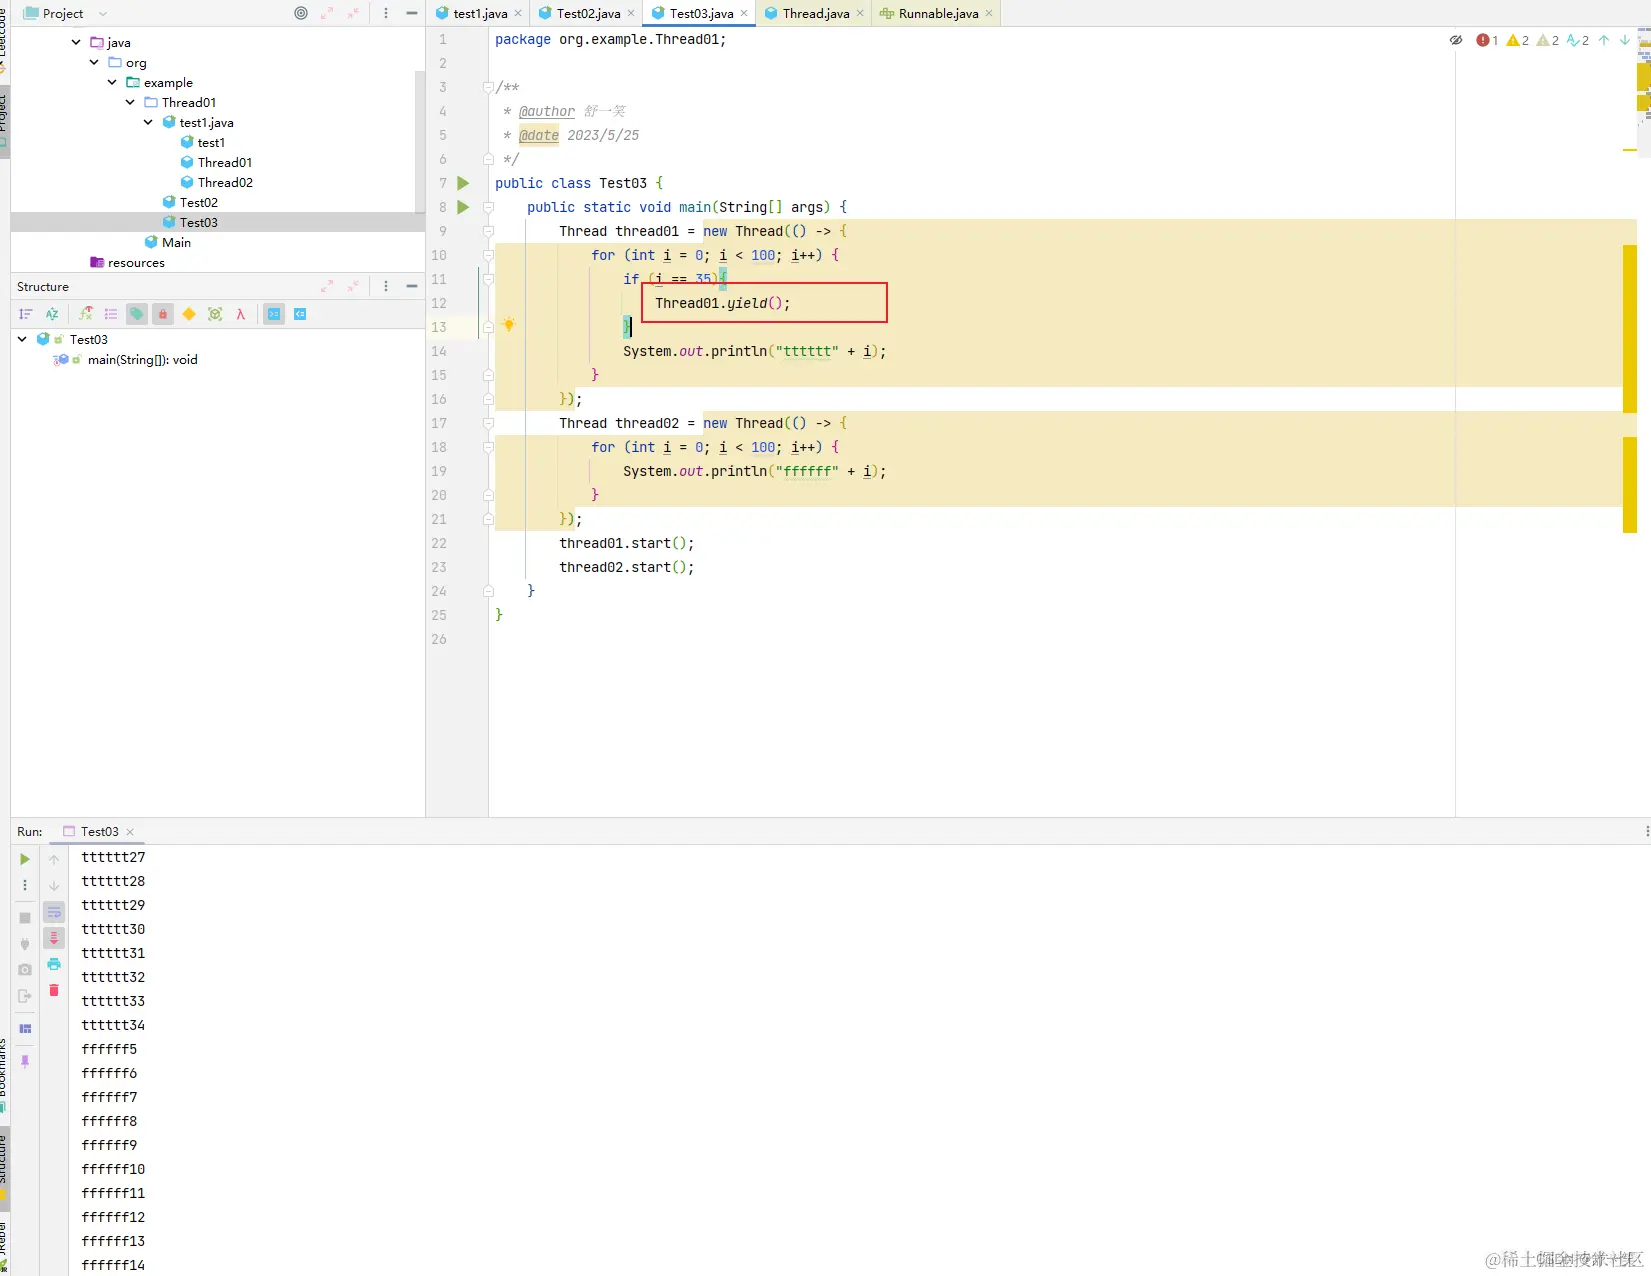The height and width of the screenshot is (1276, 1651).
Task: Switch to test1.java editor tab
Action: [479, 13]
